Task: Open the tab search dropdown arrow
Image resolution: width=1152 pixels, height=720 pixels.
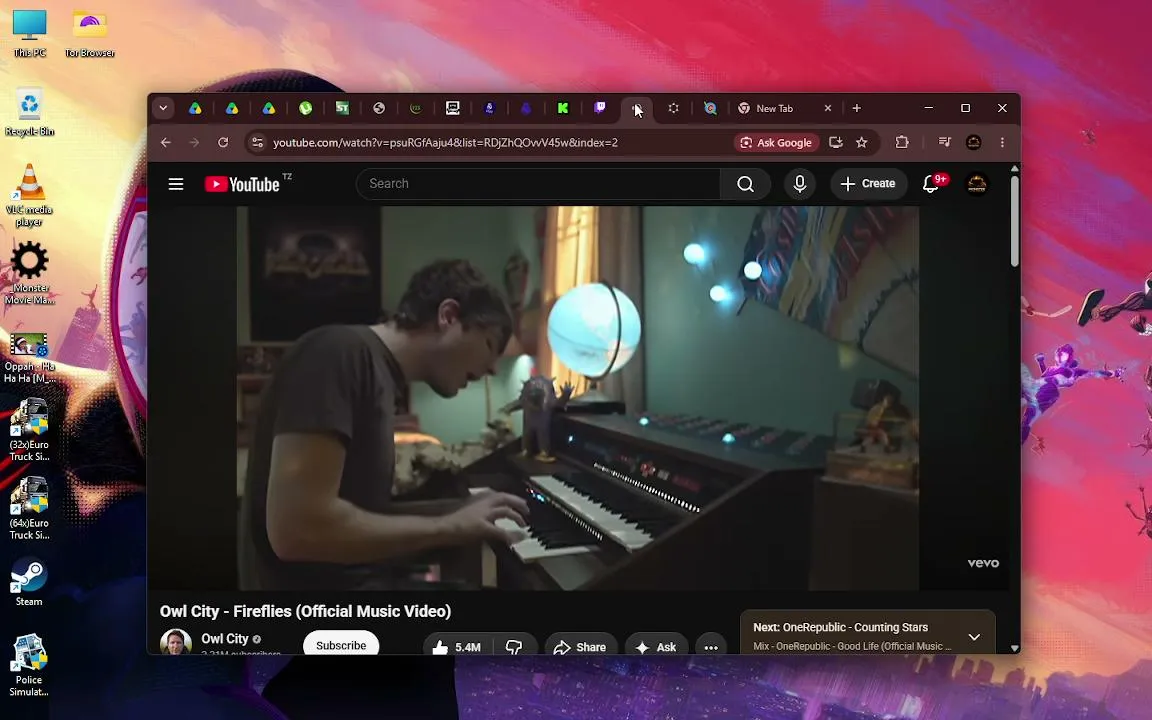Action: coord(163,108)
